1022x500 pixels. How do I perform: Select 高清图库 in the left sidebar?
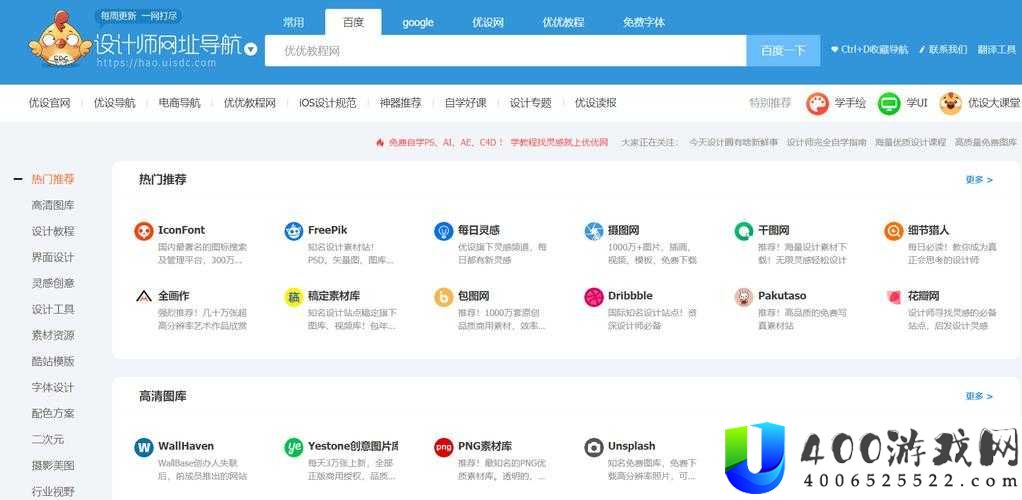click(x=53, y=205)
